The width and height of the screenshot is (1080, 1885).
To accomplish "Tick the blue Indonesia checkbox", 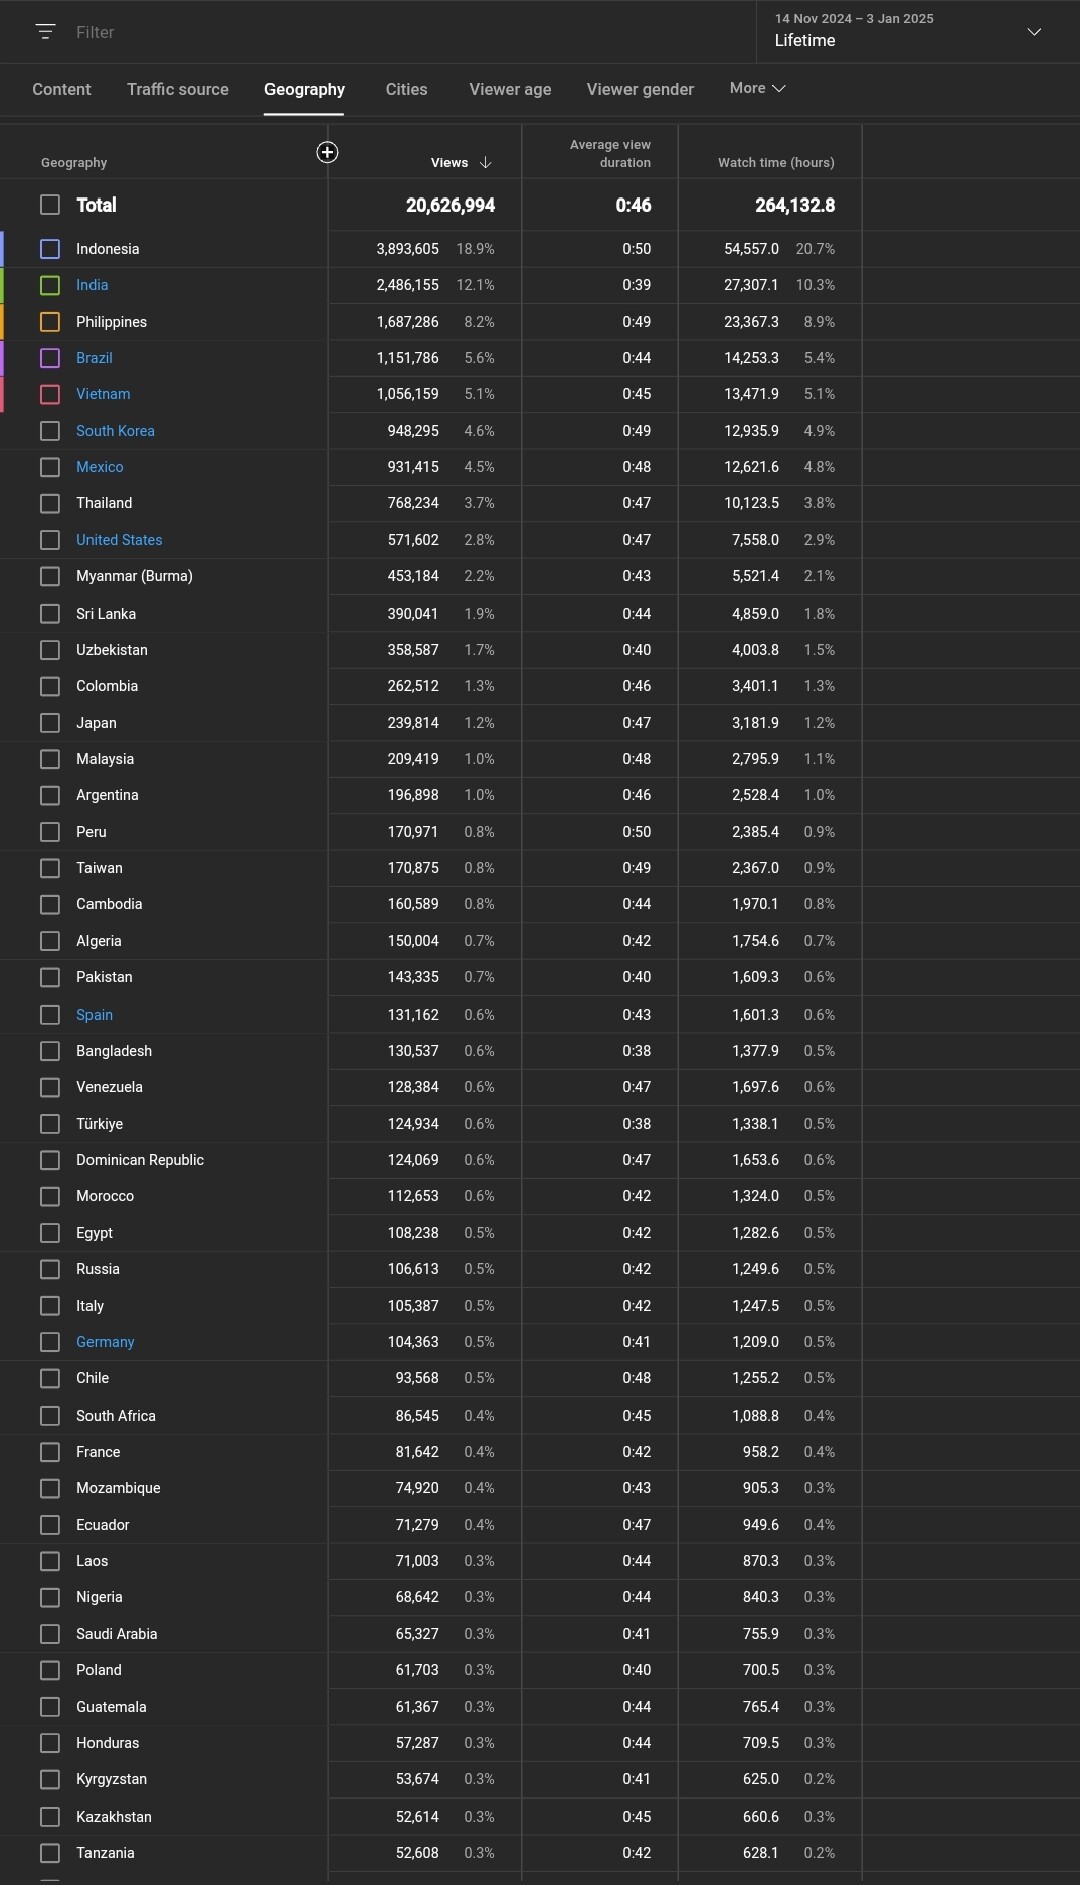I will (x=50, y=249).
